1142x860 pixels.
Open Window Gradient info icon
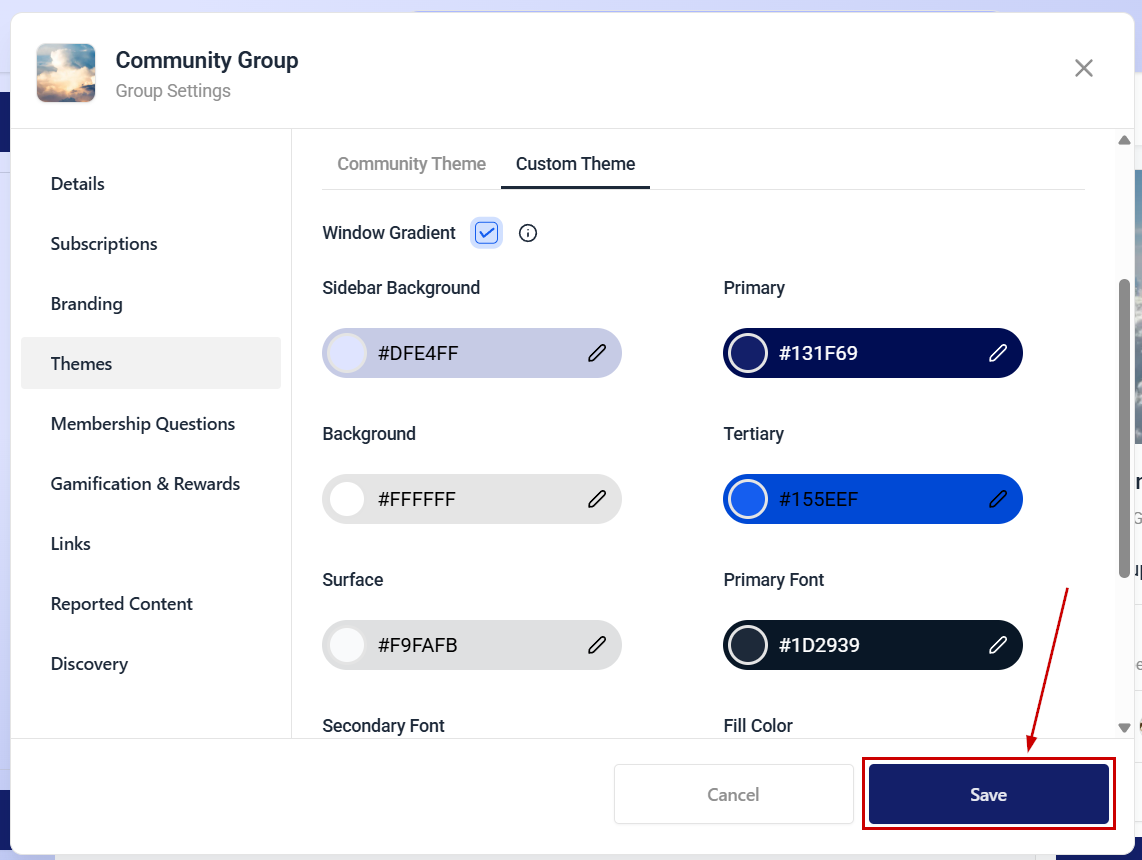point(528,233)
